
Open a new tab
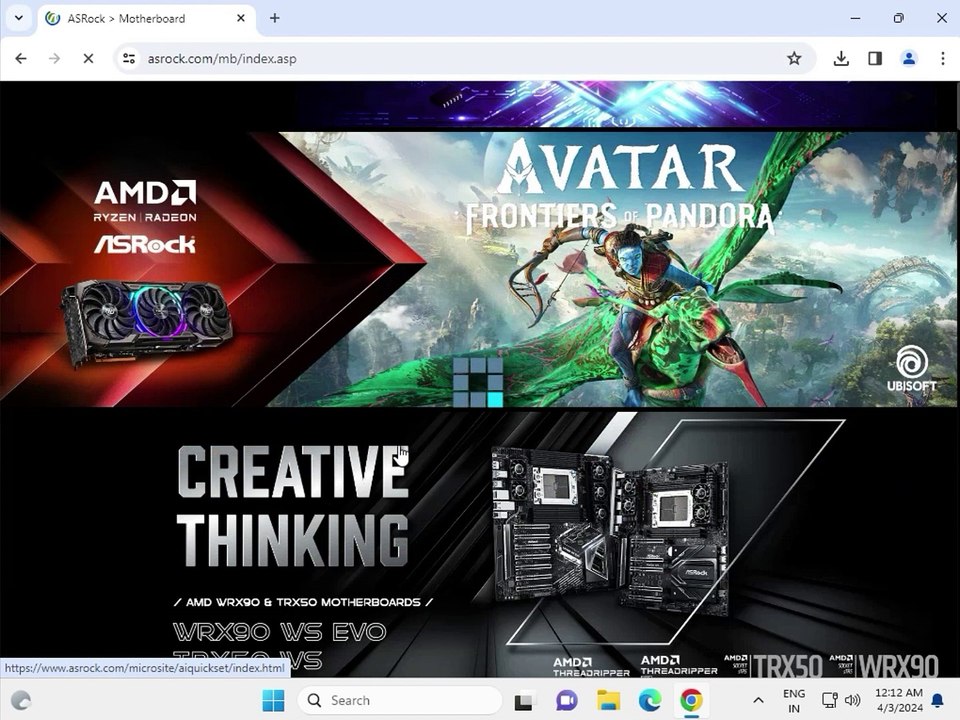[x=274, y=18]
